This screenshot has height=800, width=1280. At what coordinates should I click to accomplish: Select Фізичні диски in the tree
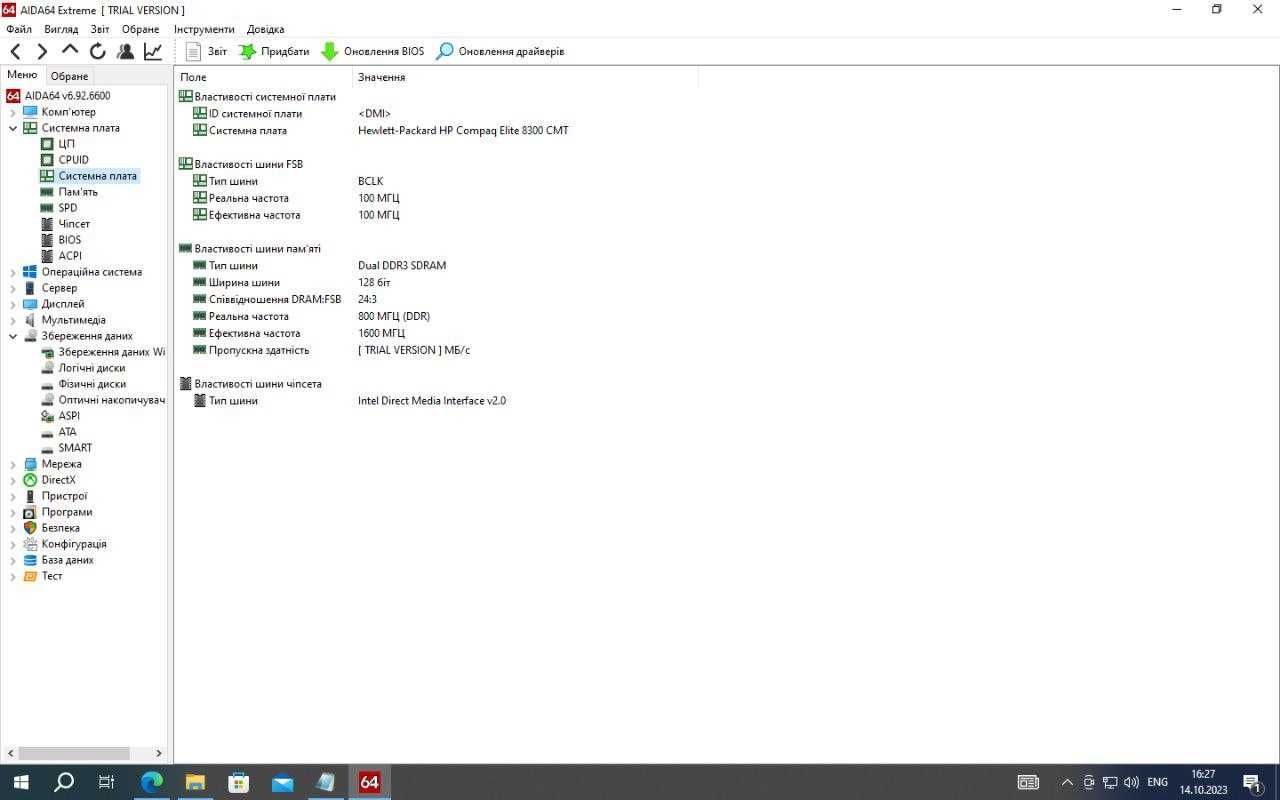92,384
